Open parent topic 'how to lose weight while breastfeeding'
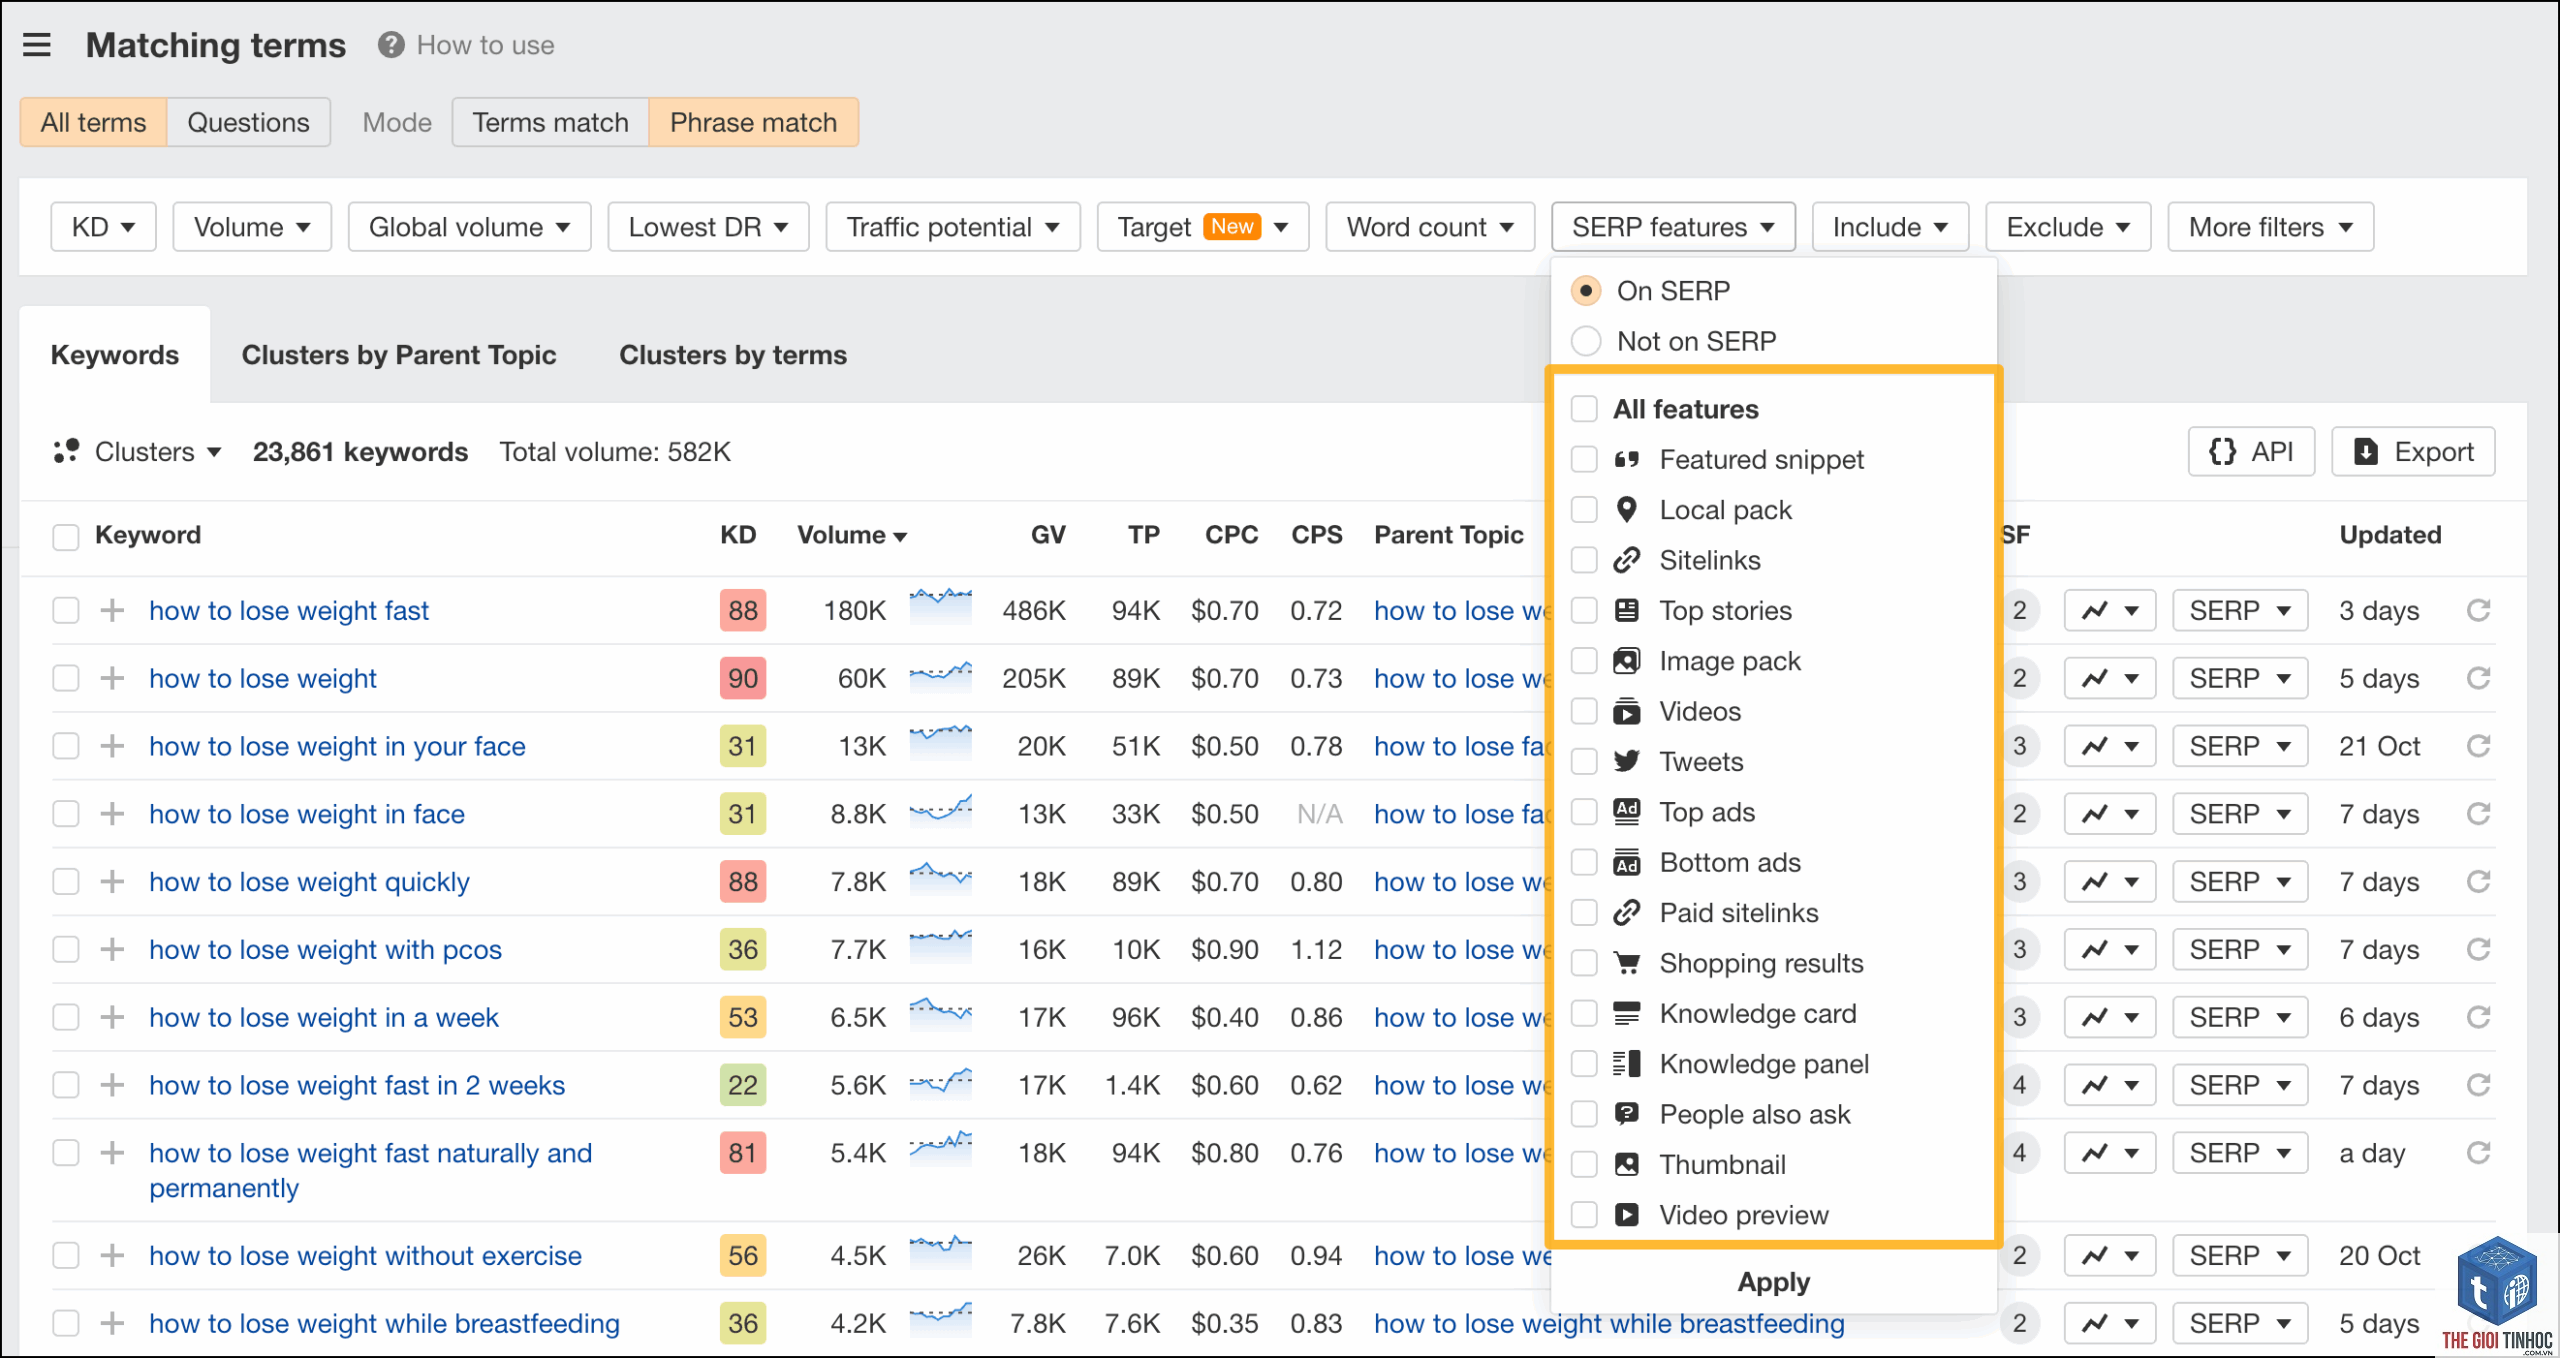The width and height of the screenshot is (2560, 1358). click(1609, 1323)
